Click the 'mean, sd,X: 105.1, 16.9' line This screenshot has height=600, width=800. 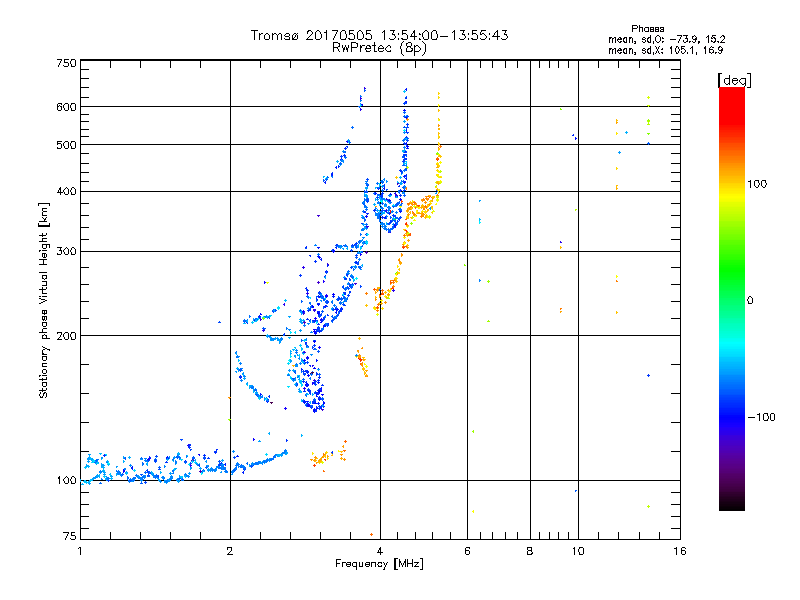coord(665,50)
